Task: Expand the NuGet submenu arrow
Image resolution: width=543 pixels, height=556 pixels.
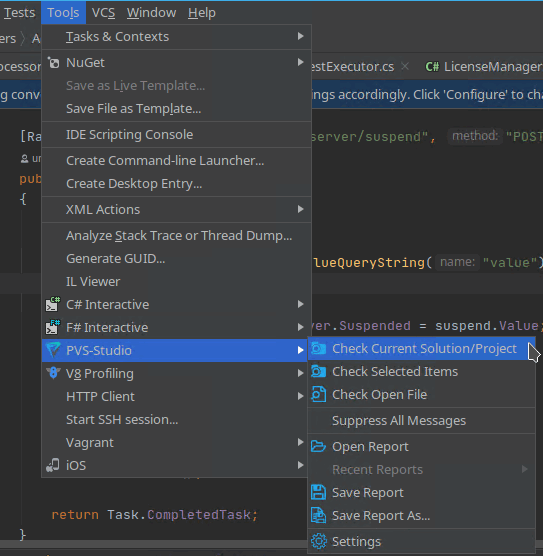Action: (300, 62)
